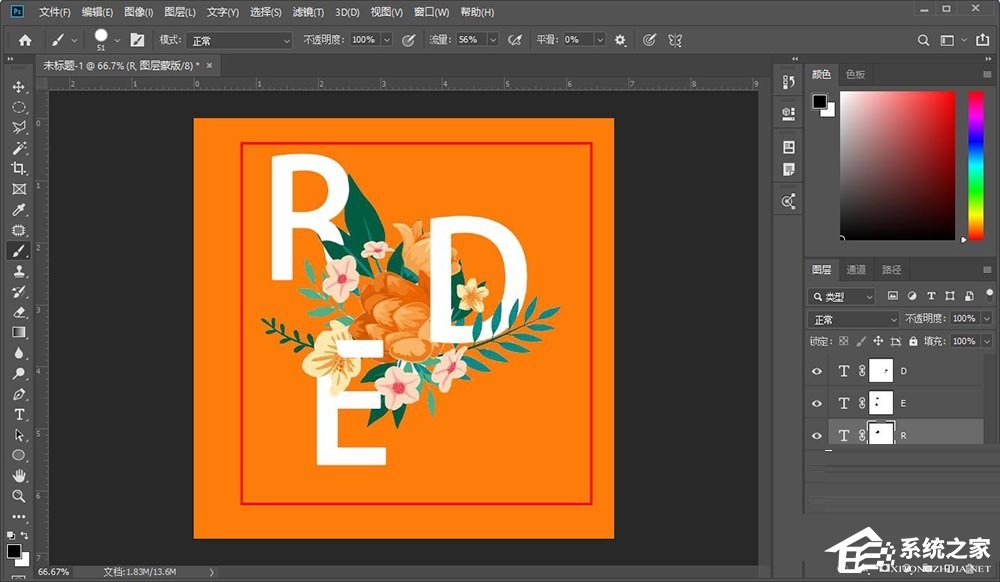Hide the D text layer
The image size is (1000, 582).
point(815,371)
